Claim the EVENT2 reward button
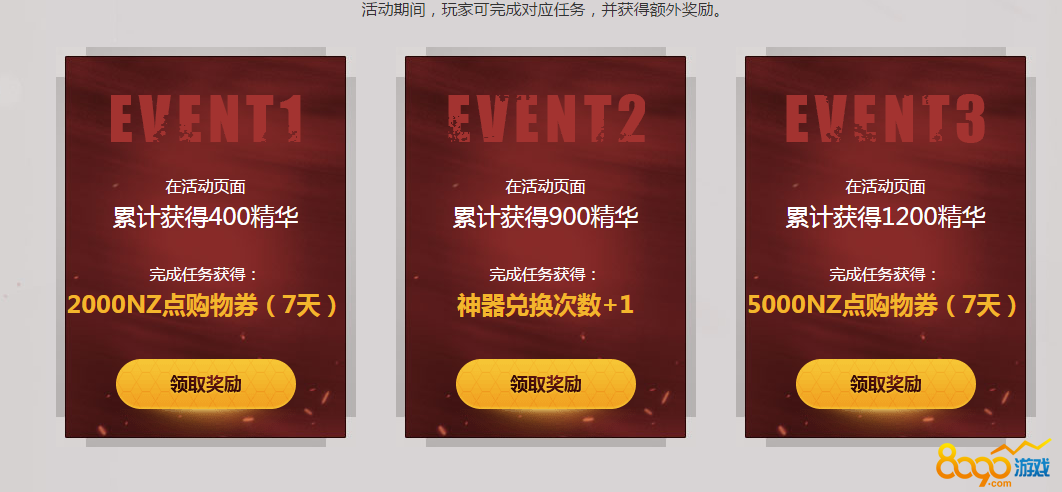 pos(546,384)
